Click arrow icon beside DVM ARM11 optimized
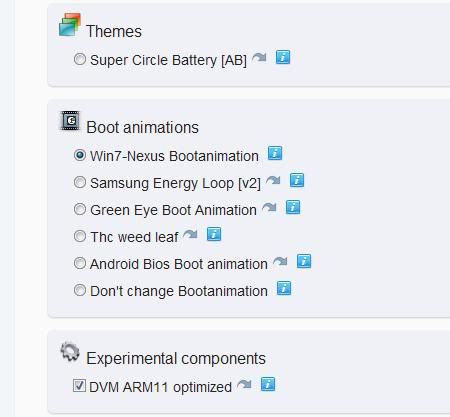This screenshot has width=450, height=417. [244, 385]
